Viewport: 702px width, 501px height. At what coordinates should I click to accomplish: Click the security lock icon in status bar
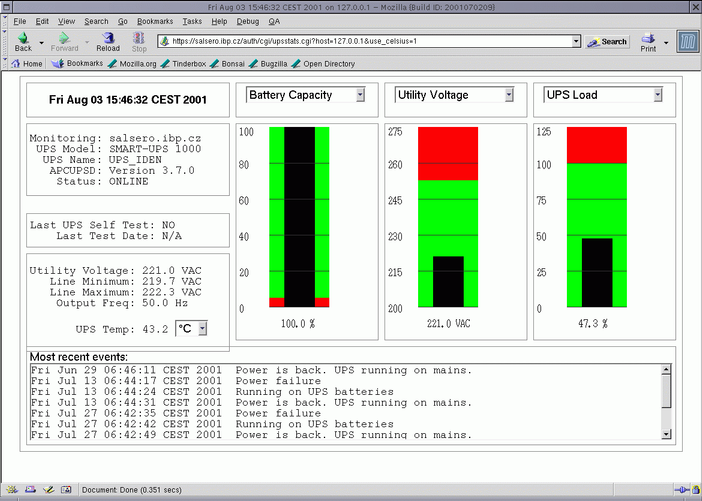(x=695, y=490)
